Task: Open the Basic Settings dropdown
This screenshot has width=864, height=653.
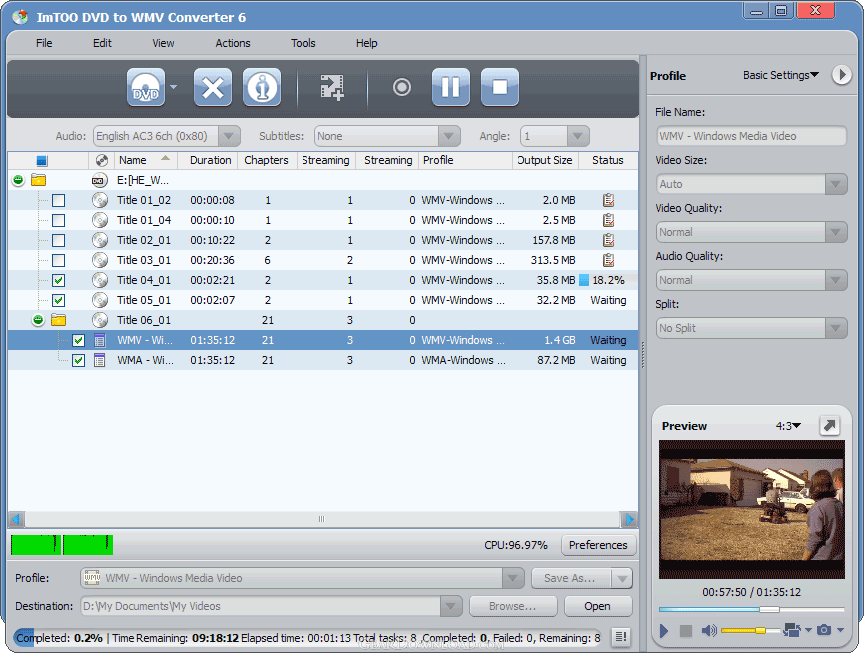Action: (x=780, y=75)
